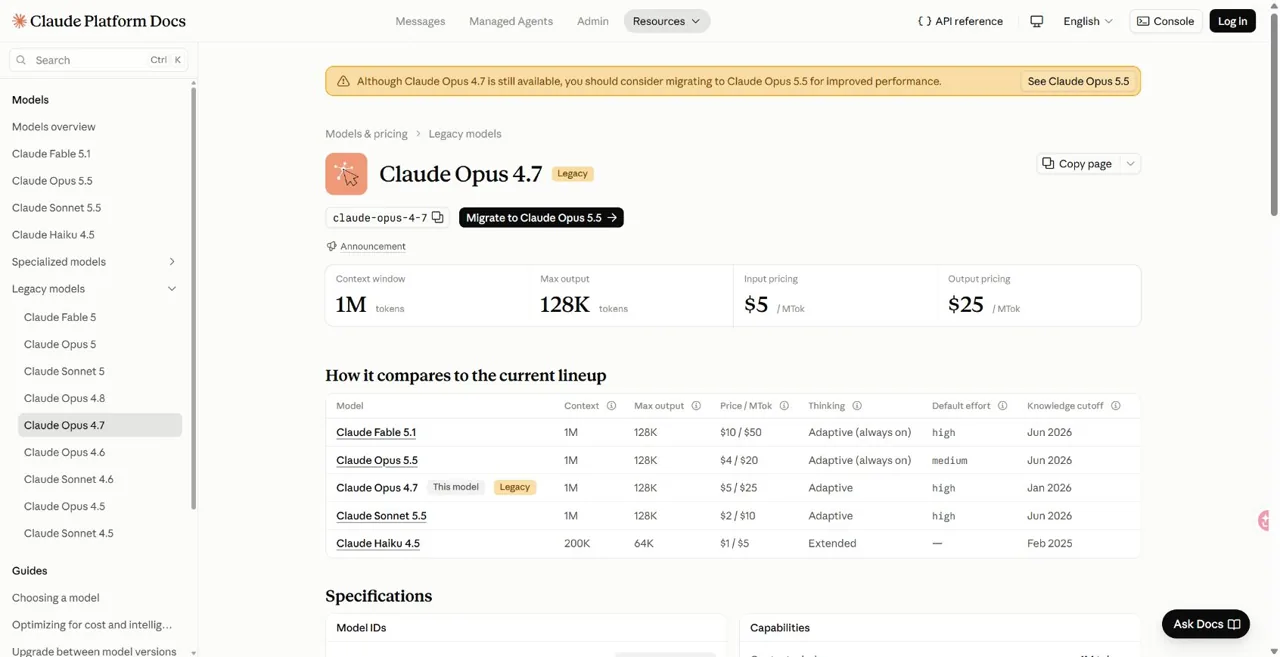
Task: Open the API reference link
Action: (x=960, y=21)
